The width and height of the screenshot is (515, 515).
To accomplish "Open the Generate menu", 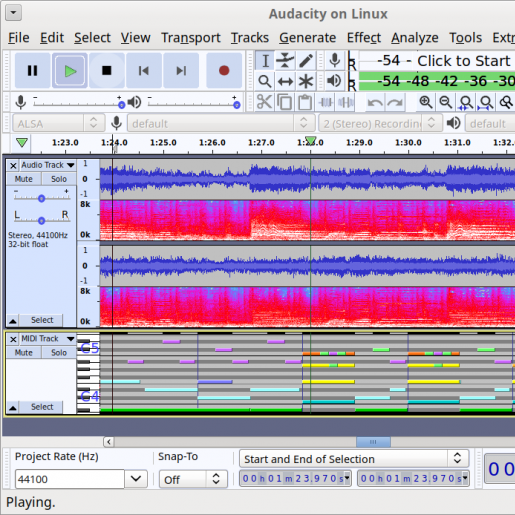I will pos(307,38).
